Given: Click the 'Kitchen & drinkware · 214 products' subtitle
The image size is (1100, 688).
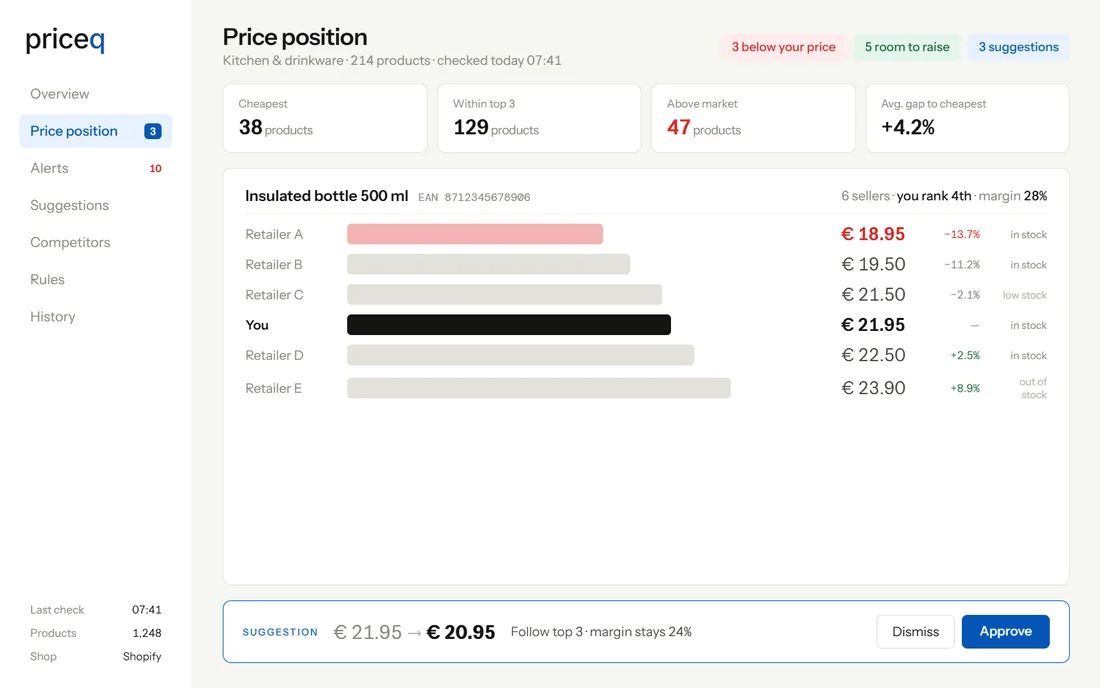Looking at the screenshot, I should pos(326,61).
